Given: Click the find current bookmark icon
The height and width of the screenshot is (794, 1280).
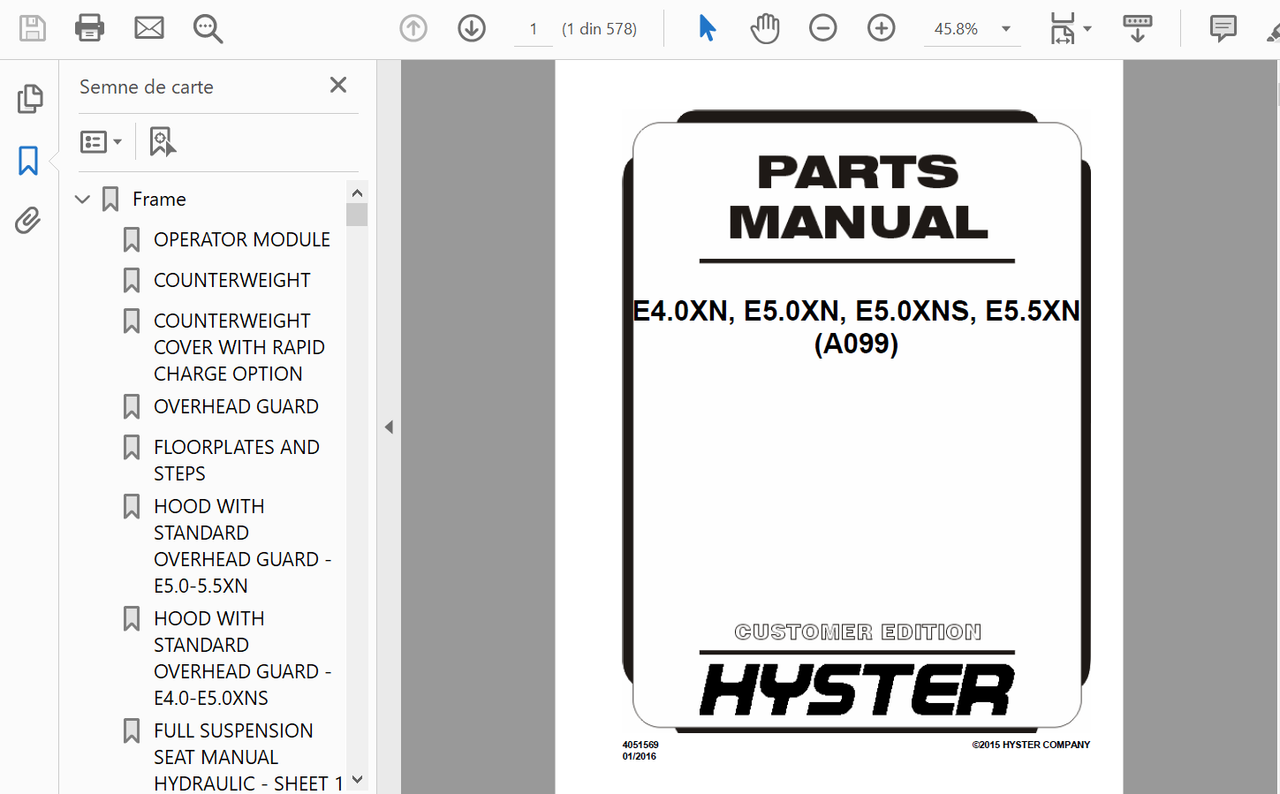Looking at the screenshot, I should pos(162,142).
